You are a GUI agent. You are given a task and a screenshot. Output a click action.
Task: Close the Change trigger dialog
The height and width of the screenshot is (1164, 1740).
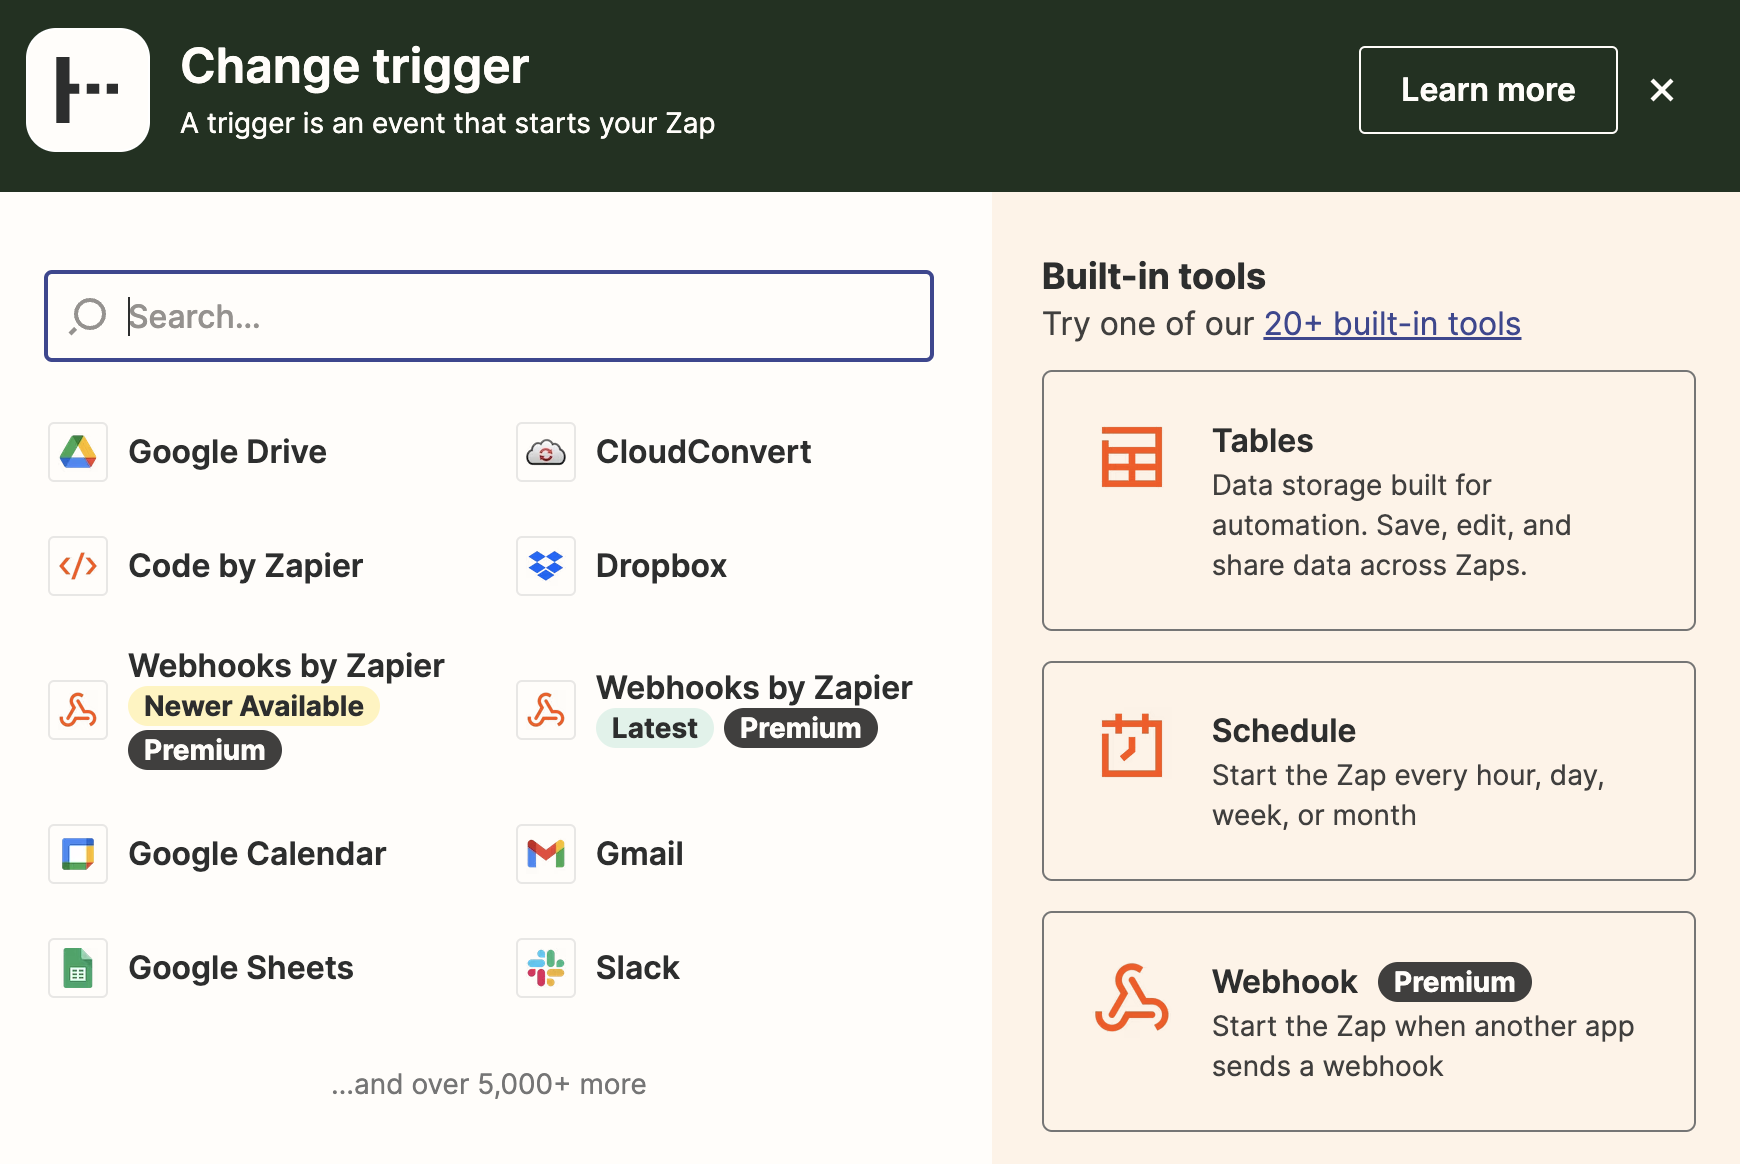1662,90
